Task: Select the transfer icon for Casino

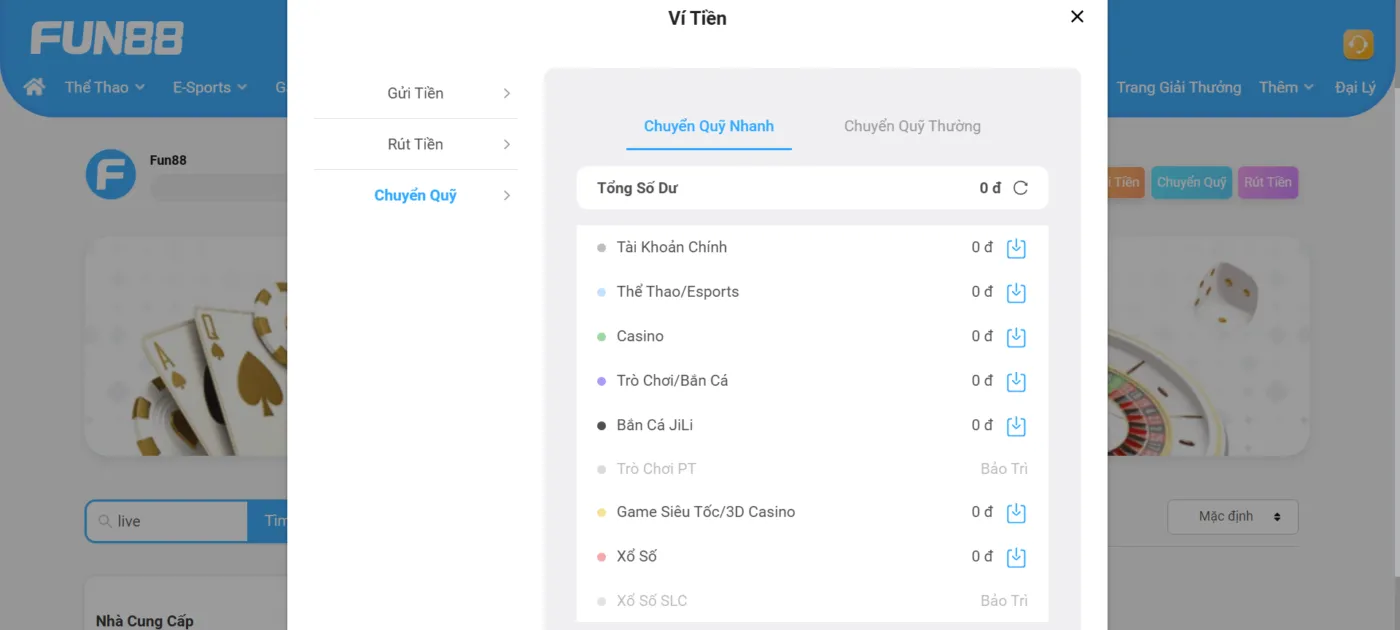Action: (1016, 337)
